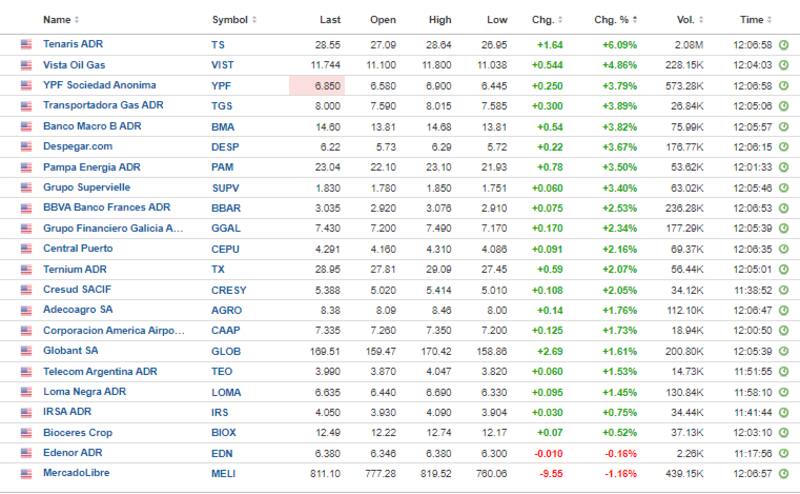800x494 pixels.
Task: Open the Telecom Argentina ADR link
Action: click(x=100, y=371)
